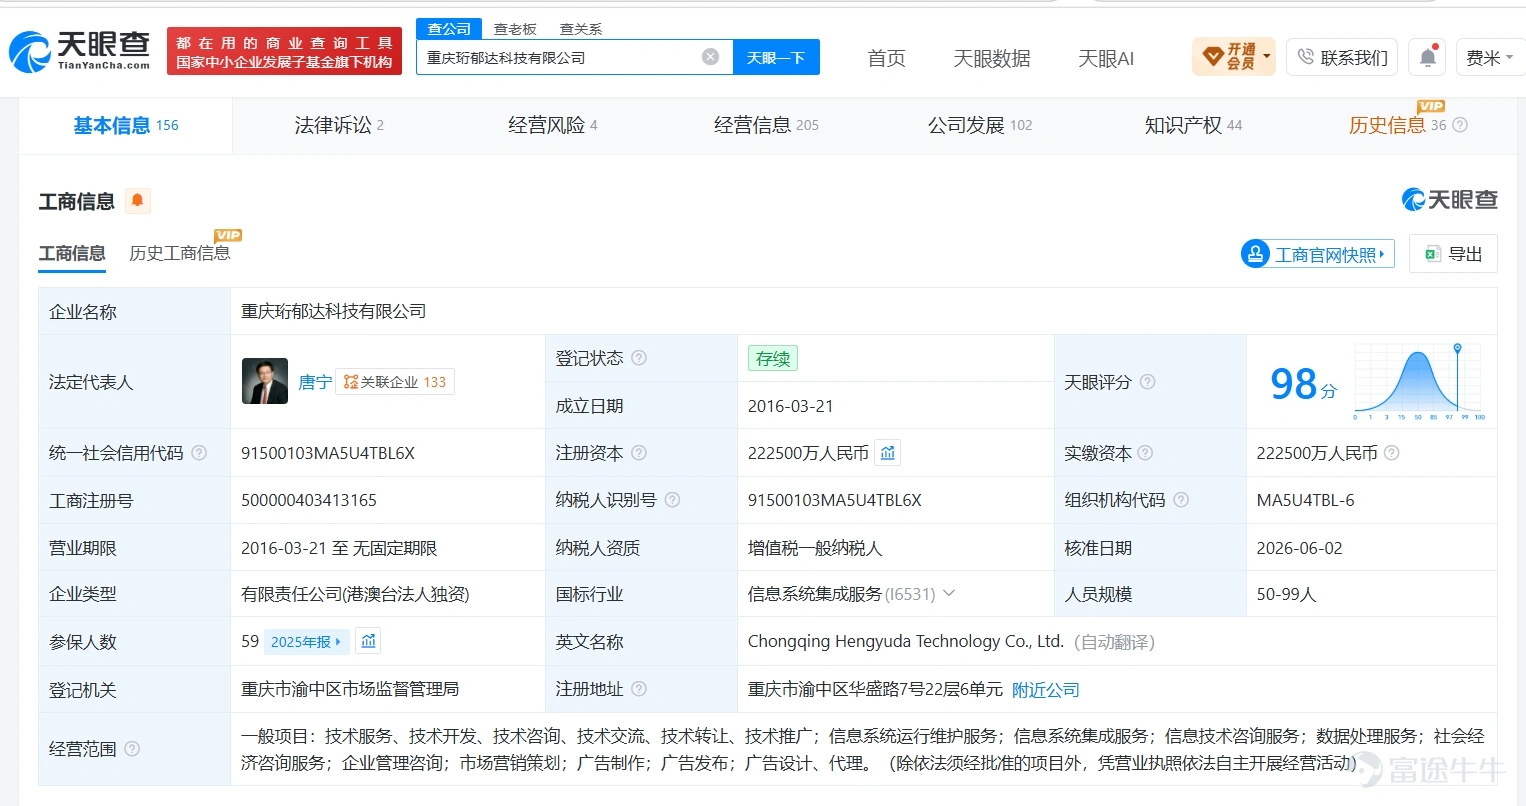1526x806 pixels.
Task: Click the help icon beside 注册地址
Action: (x=639, y=689)
